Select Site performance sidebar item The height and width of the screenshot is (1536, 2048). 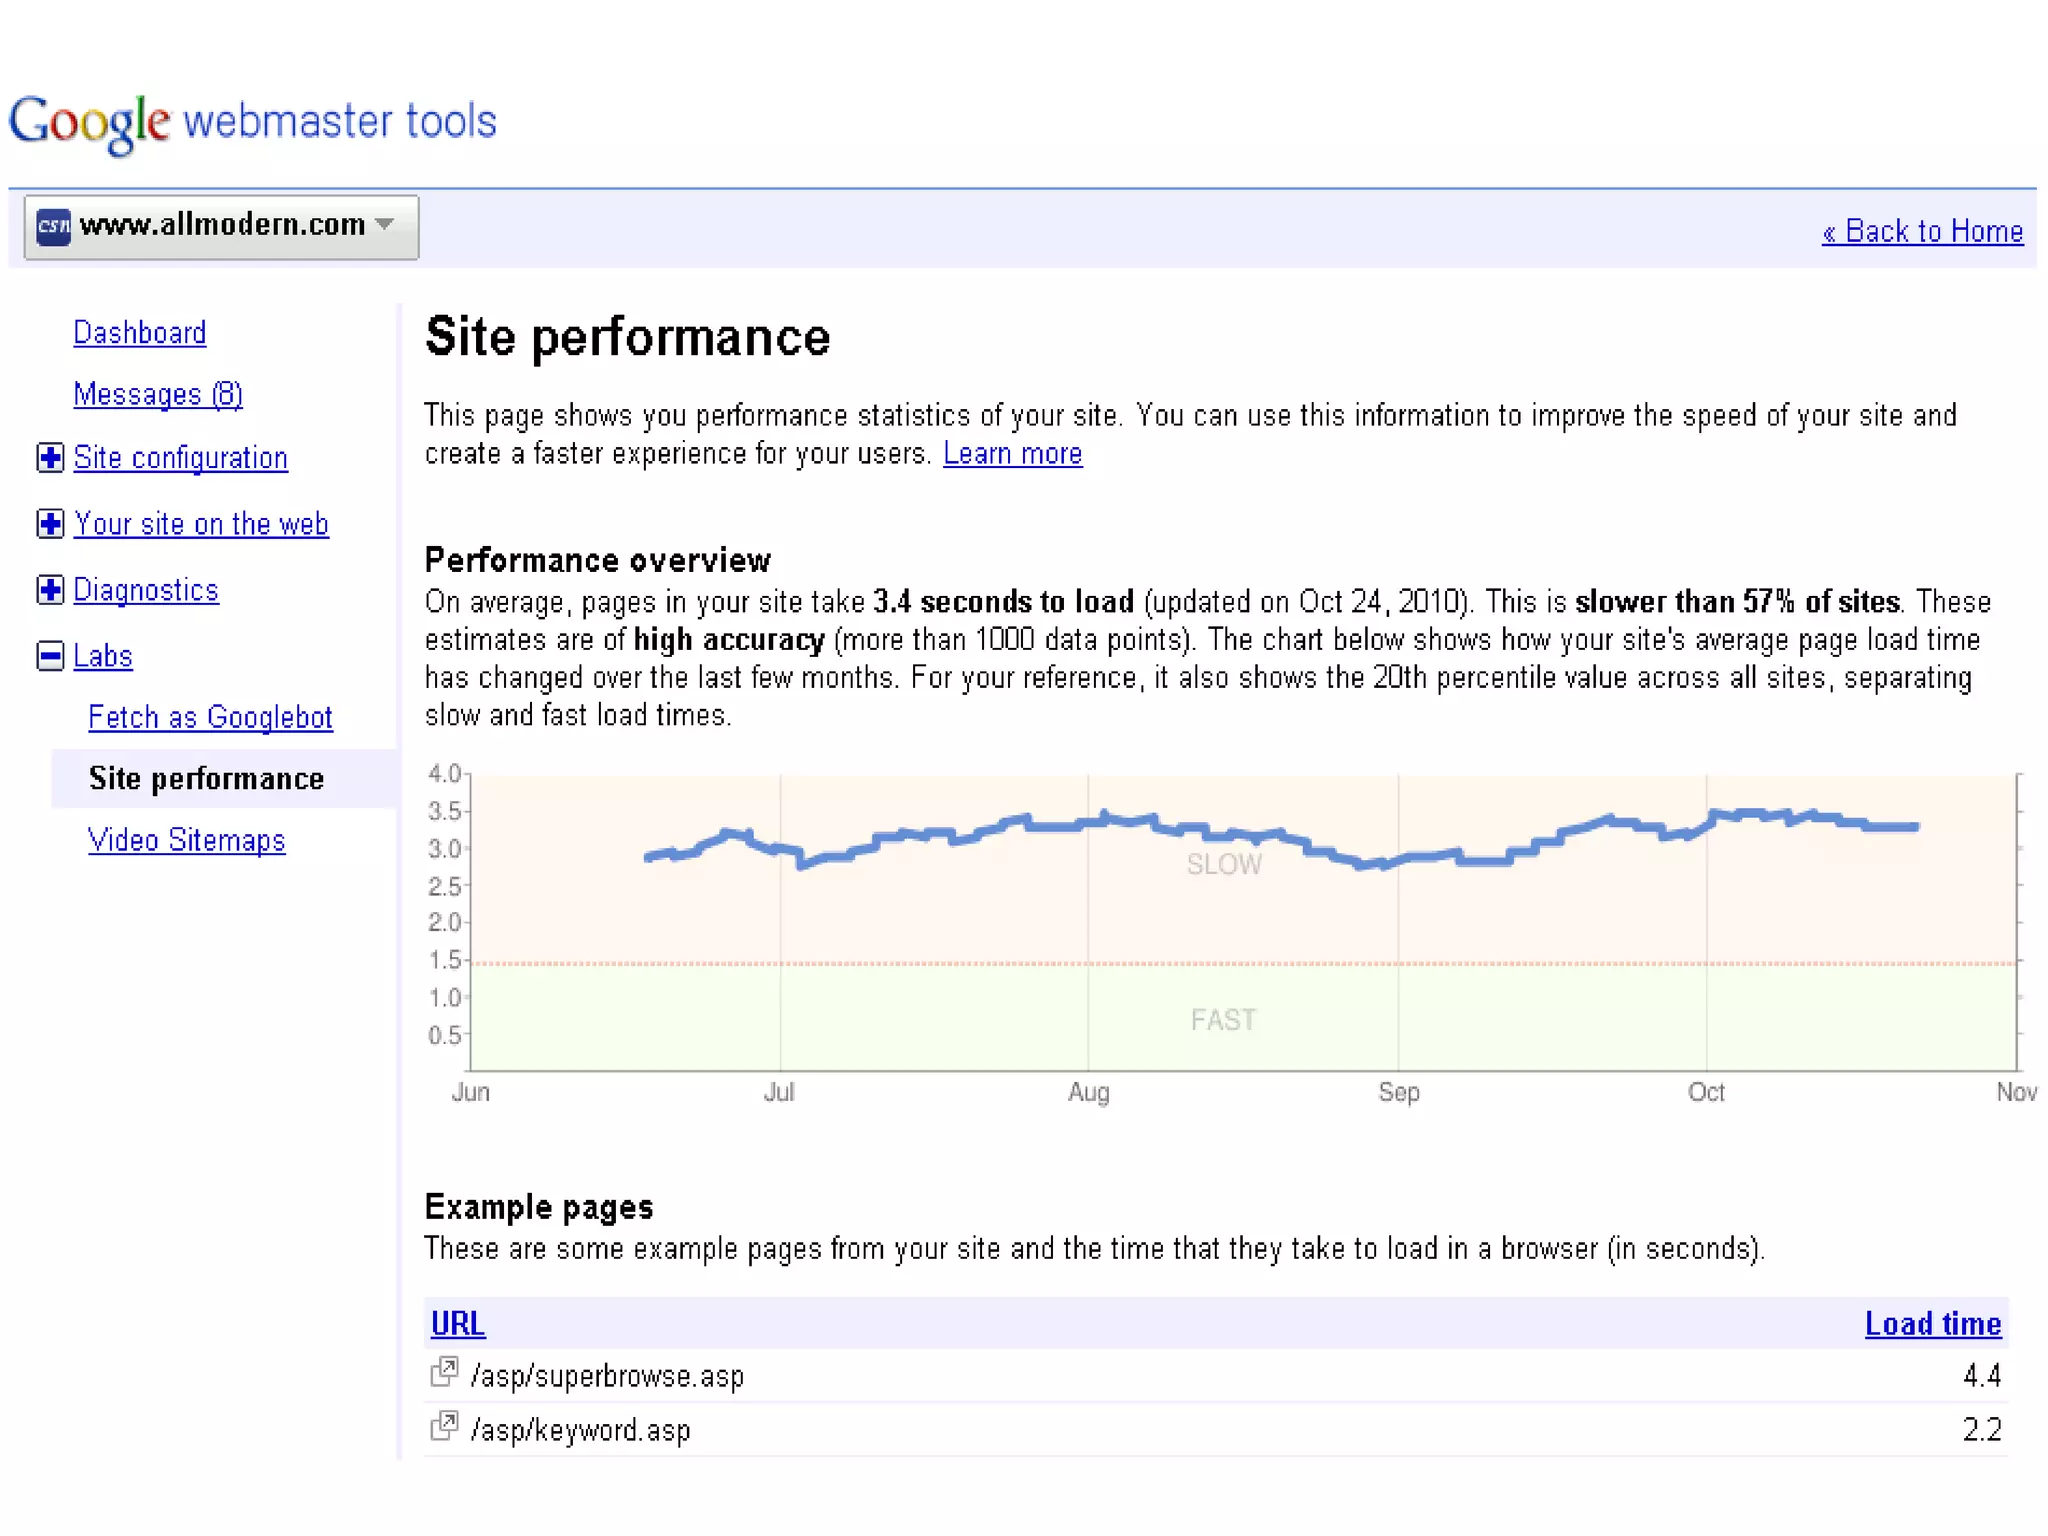(x=206, y=779)
